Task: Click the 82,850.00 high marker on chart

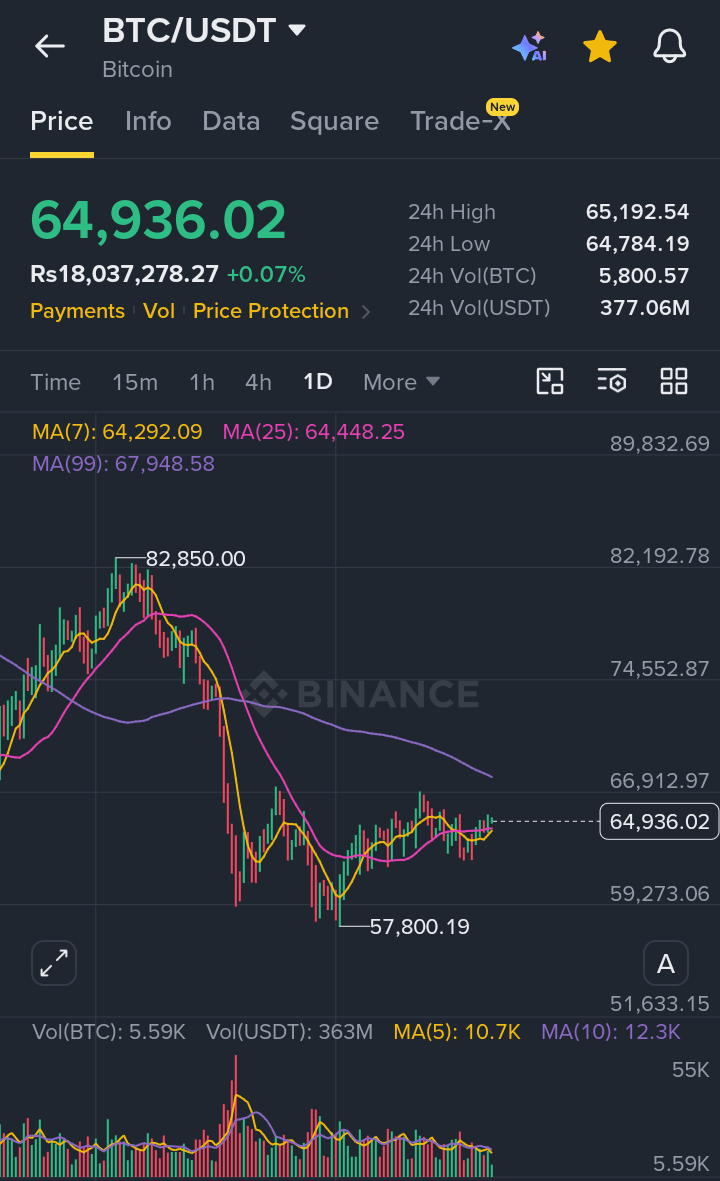Action: tap(195, 559)
